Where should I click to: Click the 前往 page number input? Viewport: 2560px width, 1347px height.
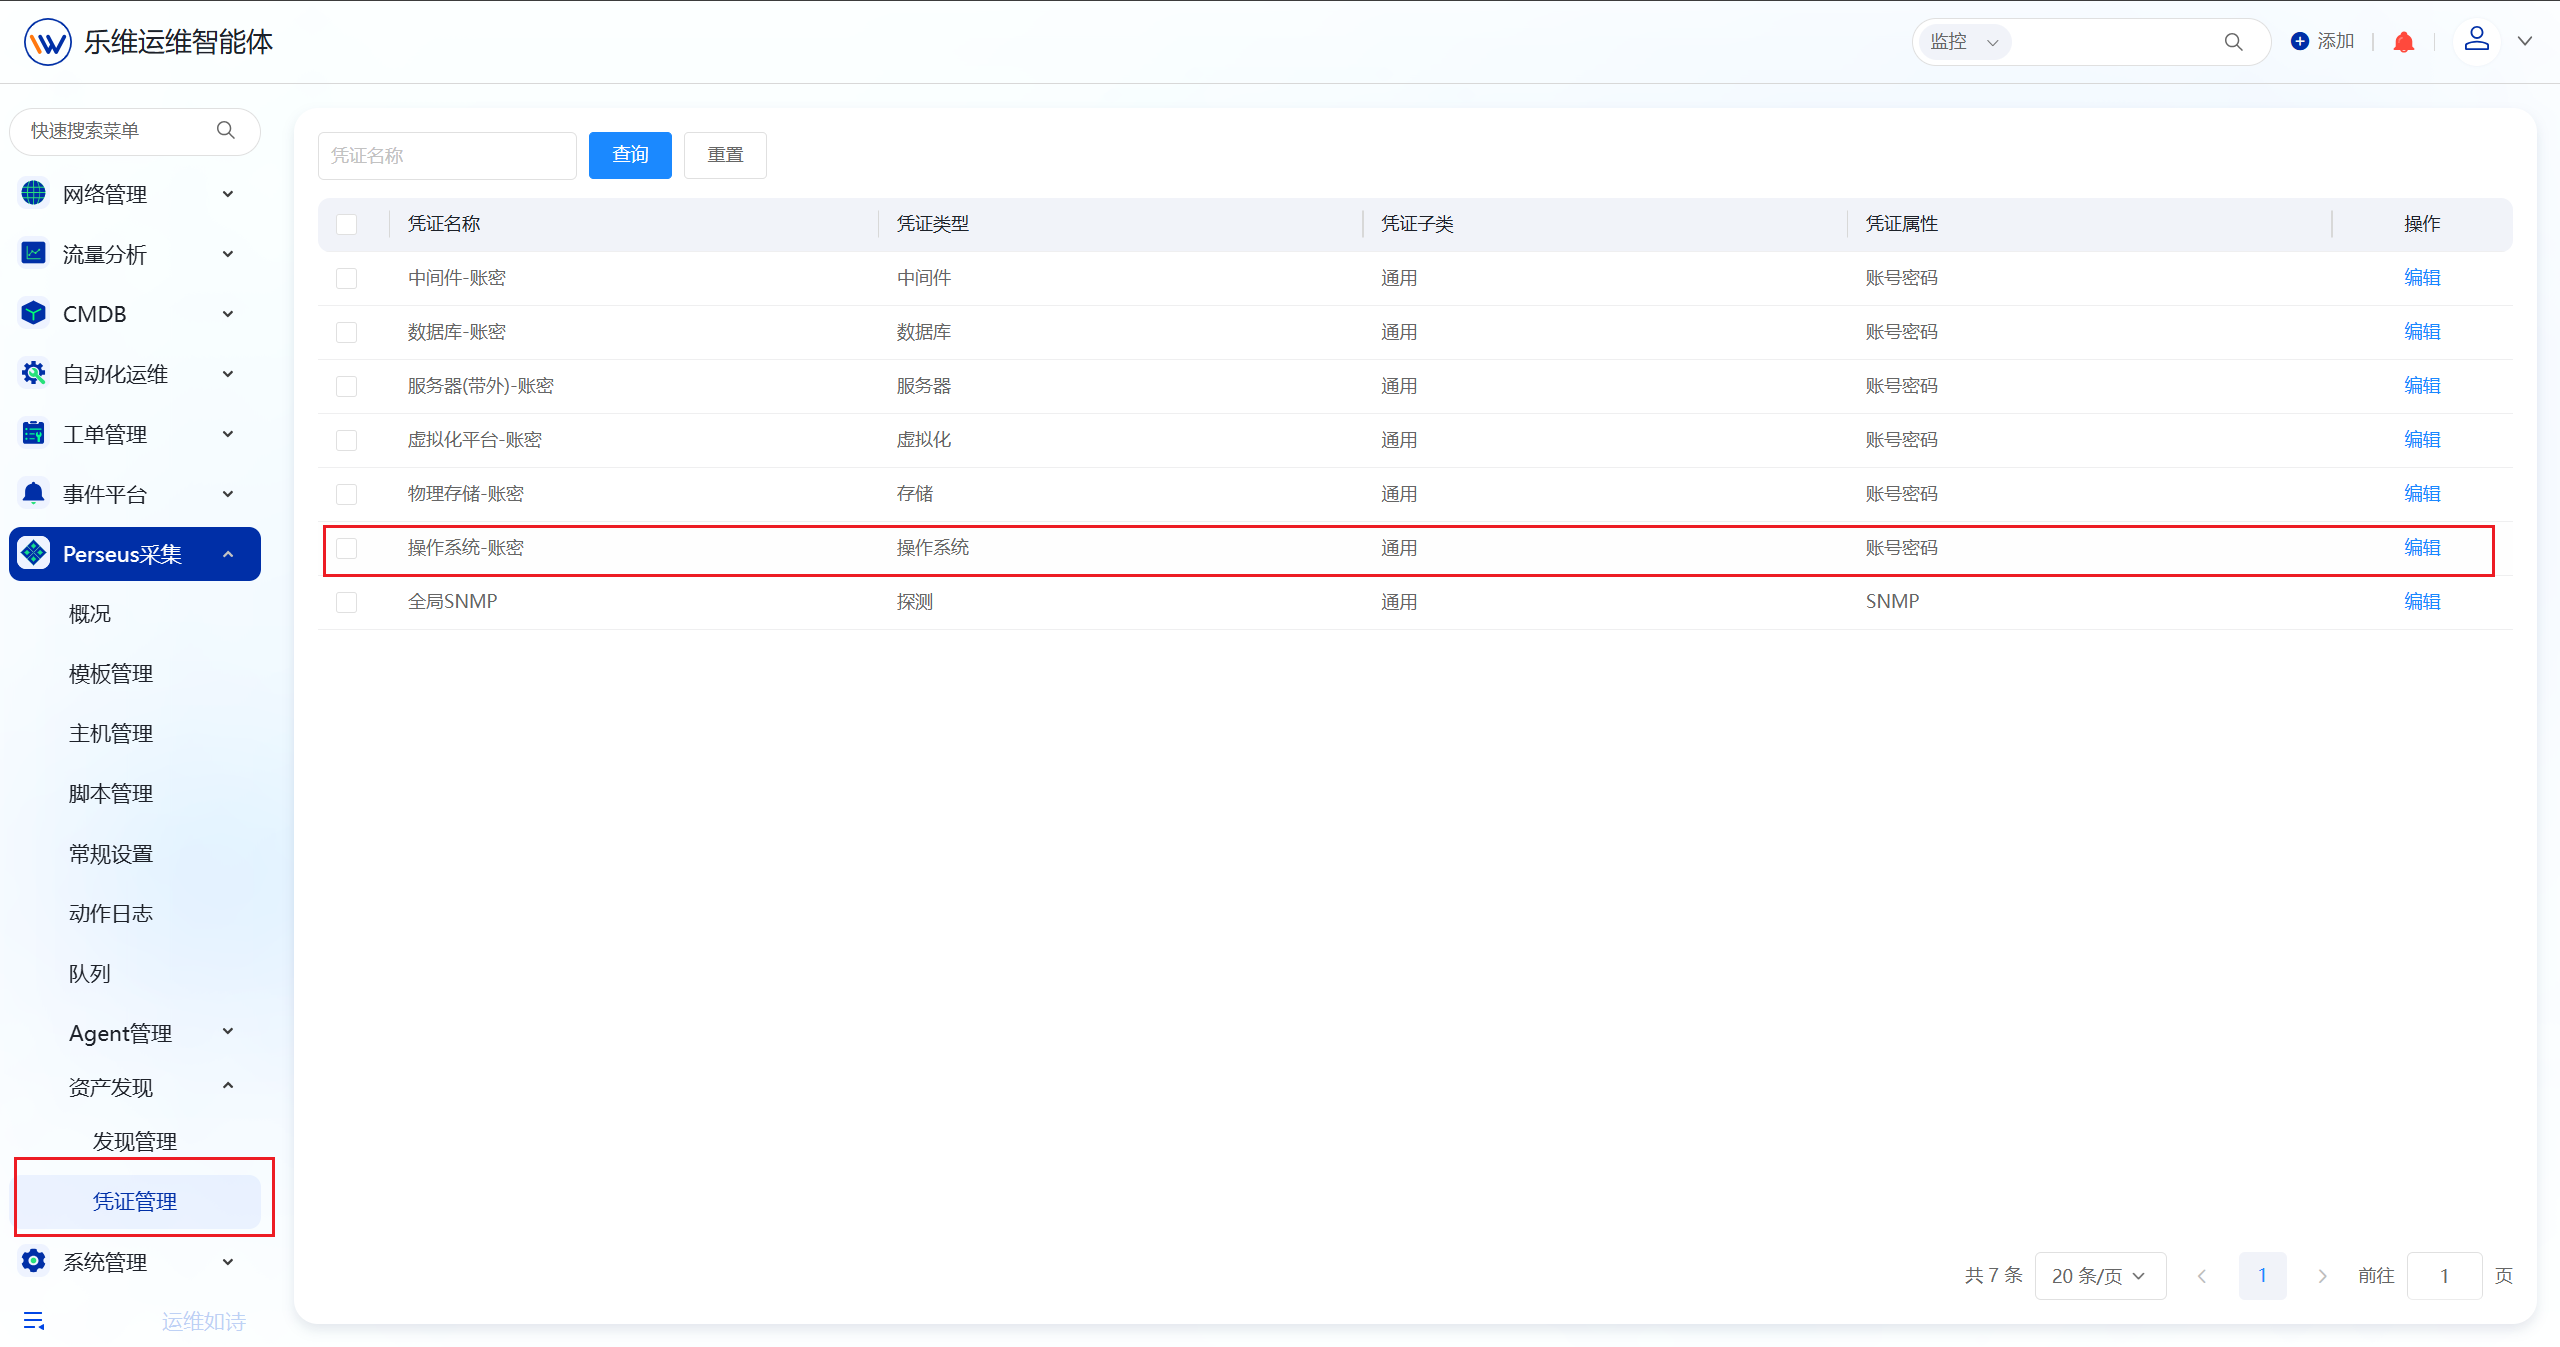[x=2444, y=1276]
